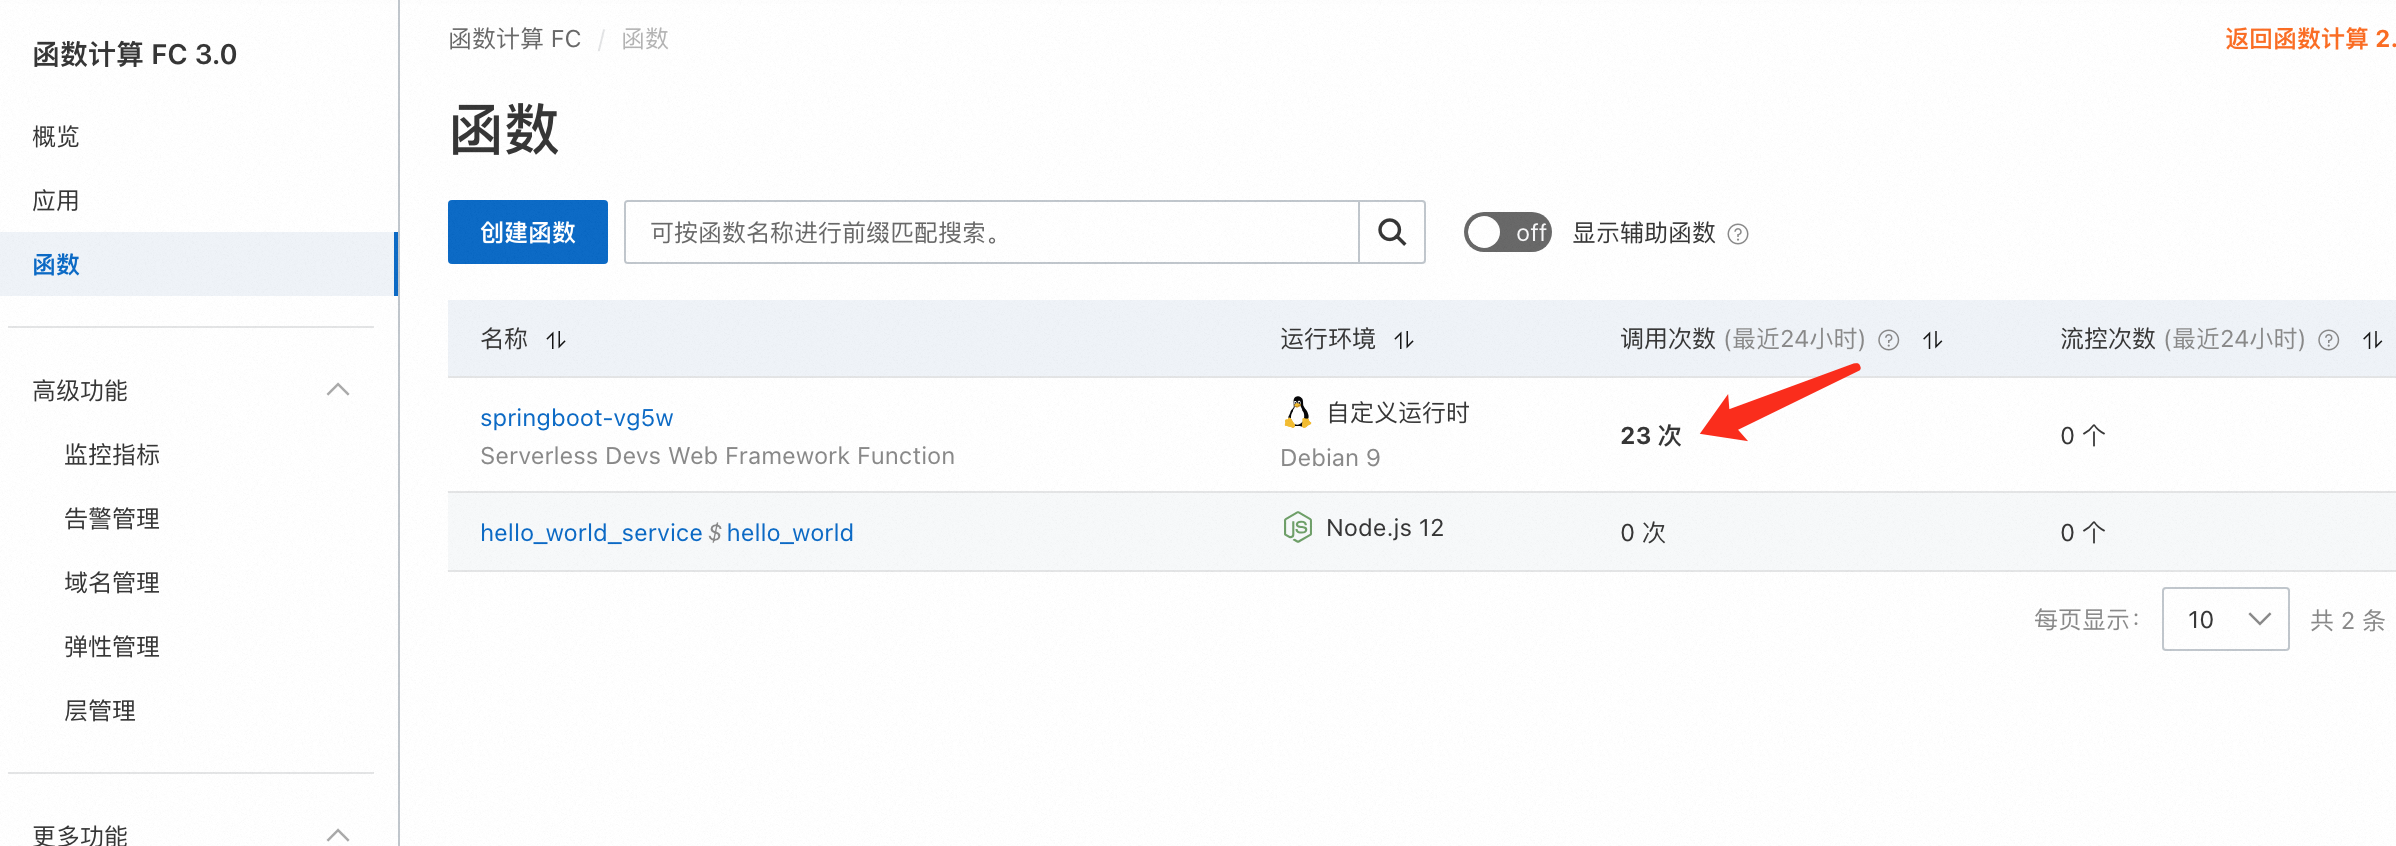Collapse the 高级功能 section chevron
Screen dimensions: 2396x846
(338, 390)
